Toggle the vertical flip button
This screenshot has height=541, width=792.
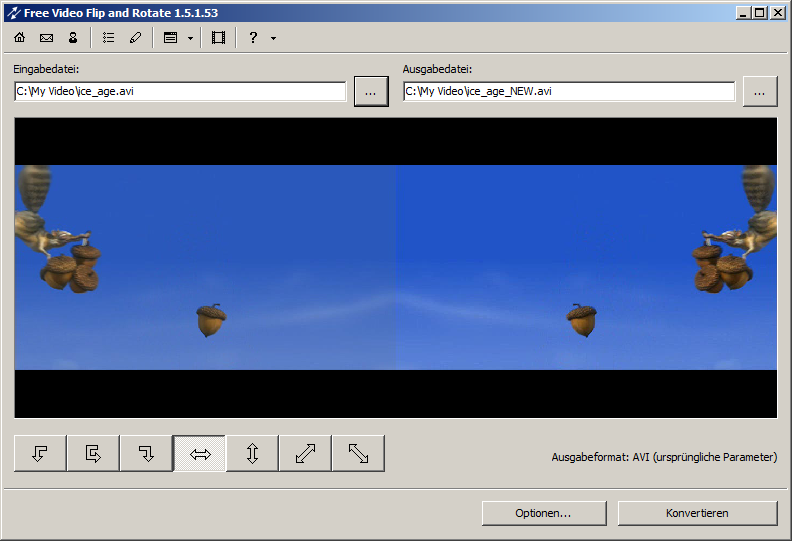pos(252,453)
